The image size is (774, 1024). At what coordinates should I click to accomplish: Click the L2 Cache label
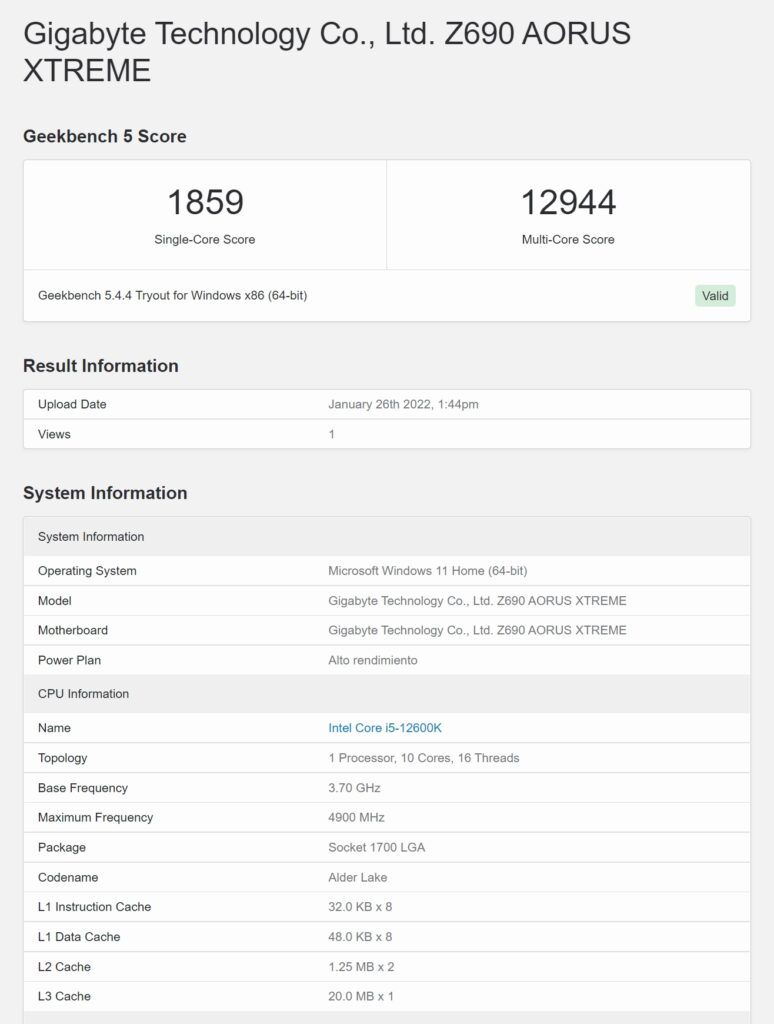[64, 967]
